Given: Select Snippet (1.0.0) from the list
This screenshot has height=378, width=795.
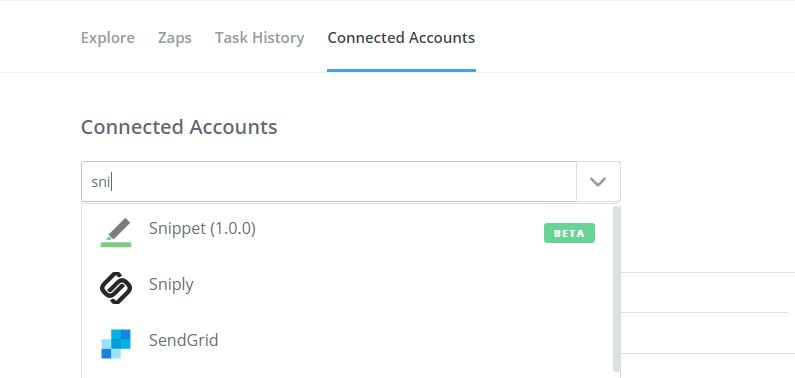Looking at the screenshot, I should coord(347,233).
